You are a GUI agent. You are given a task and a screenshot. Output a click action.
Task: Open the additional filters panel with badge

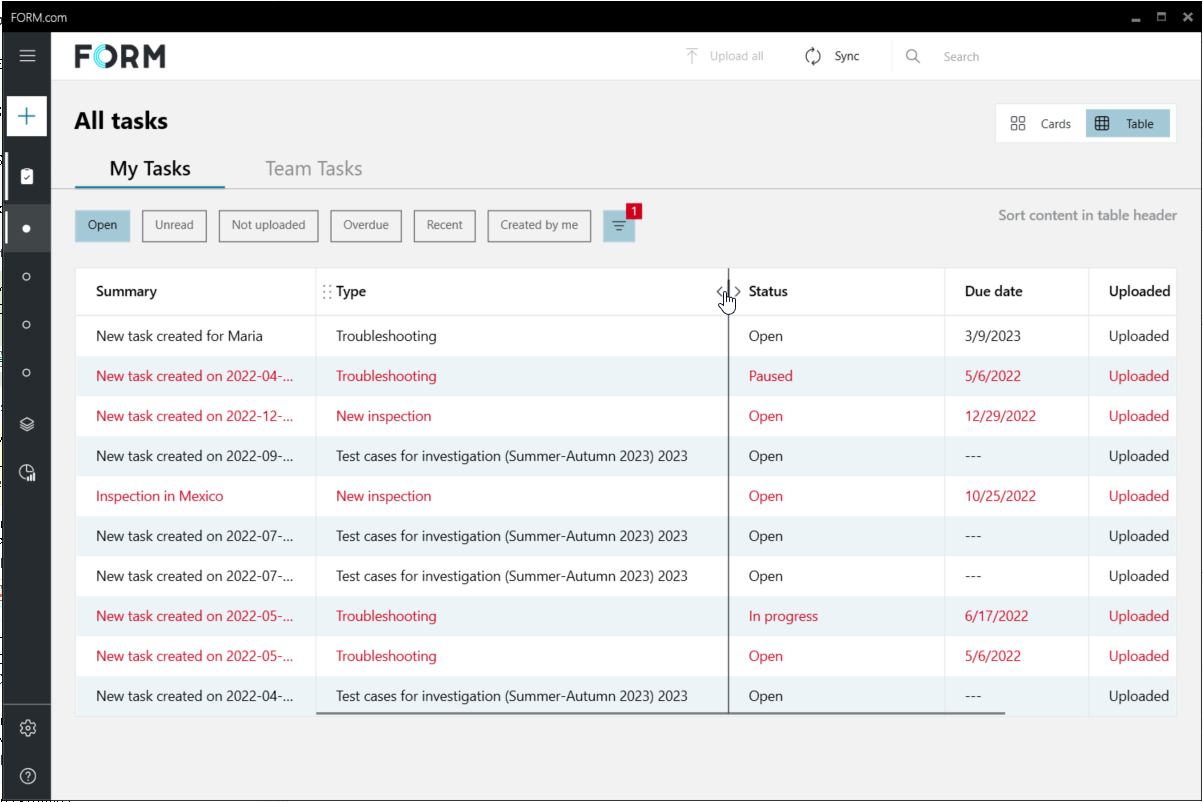pyautogui.click(x=619, y=226)
